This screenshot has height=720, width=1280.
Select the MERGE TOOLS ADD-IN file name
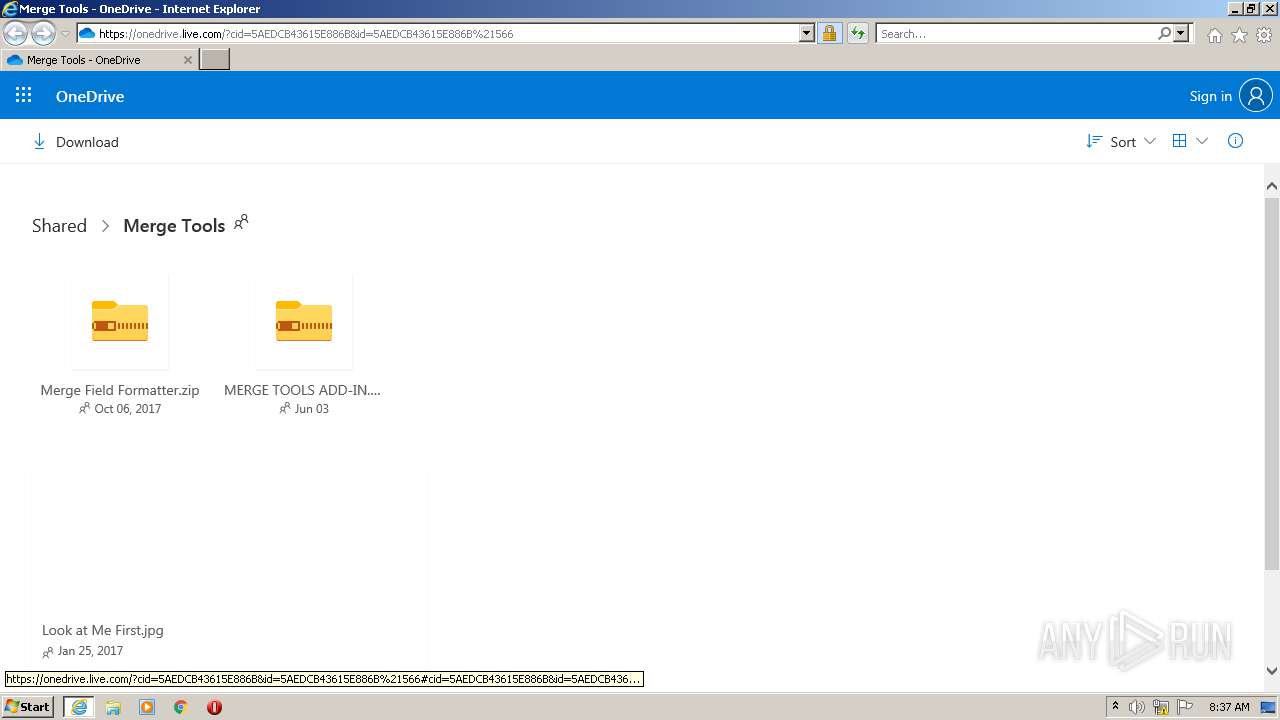coord(302,390)
